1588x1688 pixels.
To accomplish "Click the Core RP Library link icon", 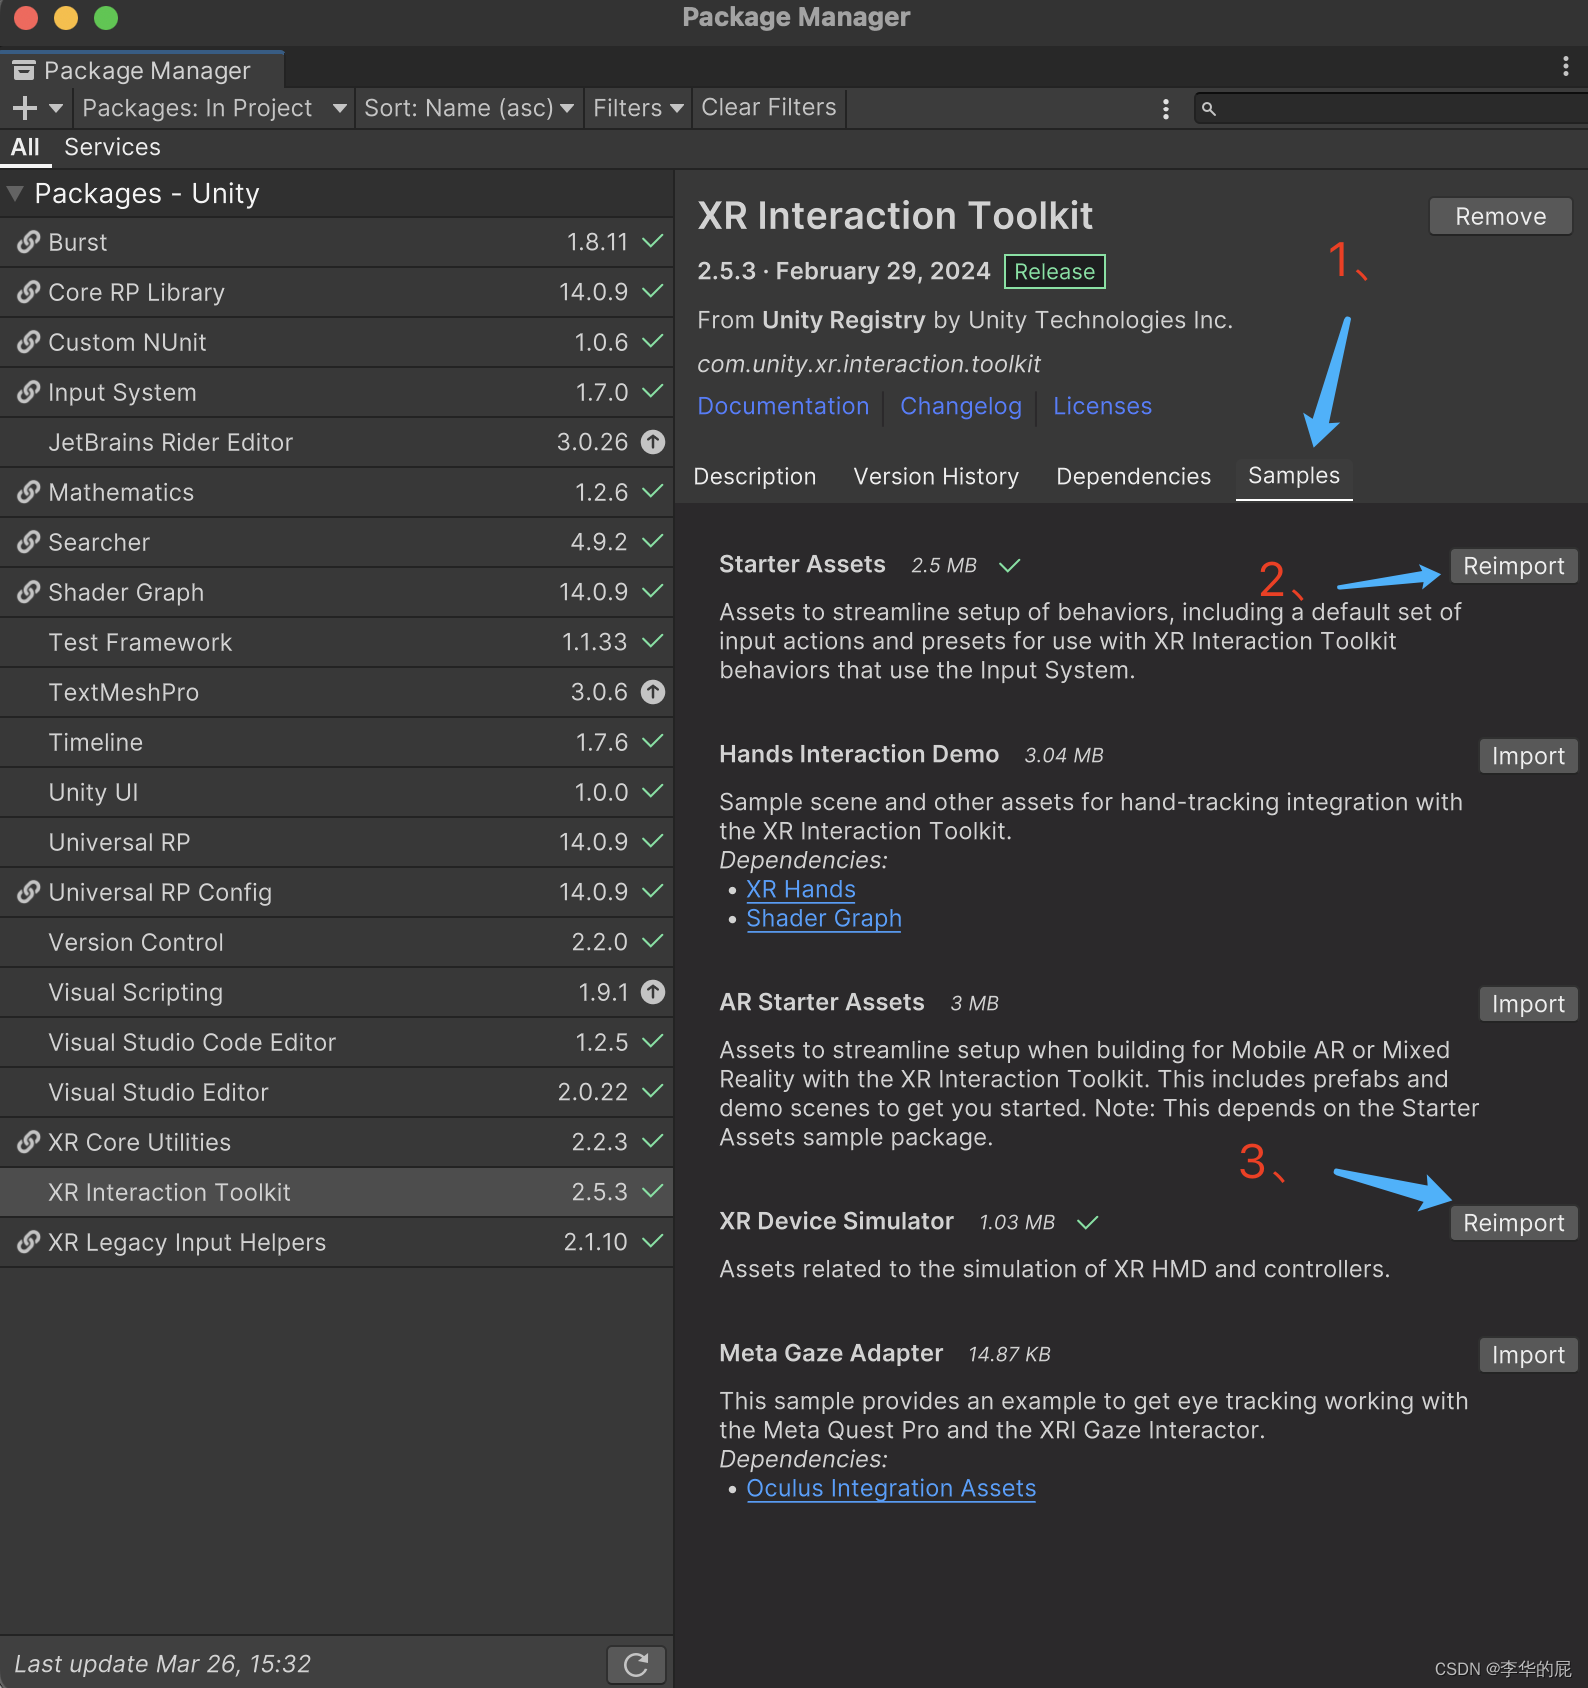I will tap(29, 292).
